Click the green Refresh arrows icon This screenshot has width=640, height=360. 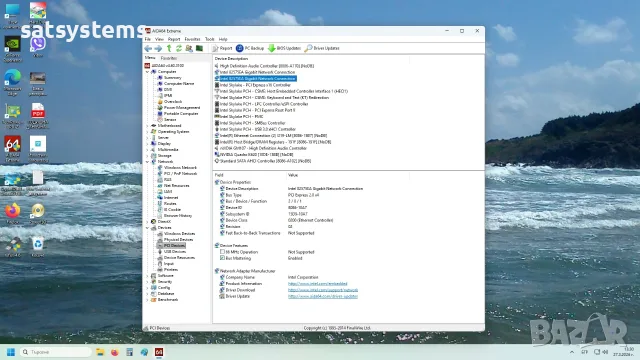(179, 48)
